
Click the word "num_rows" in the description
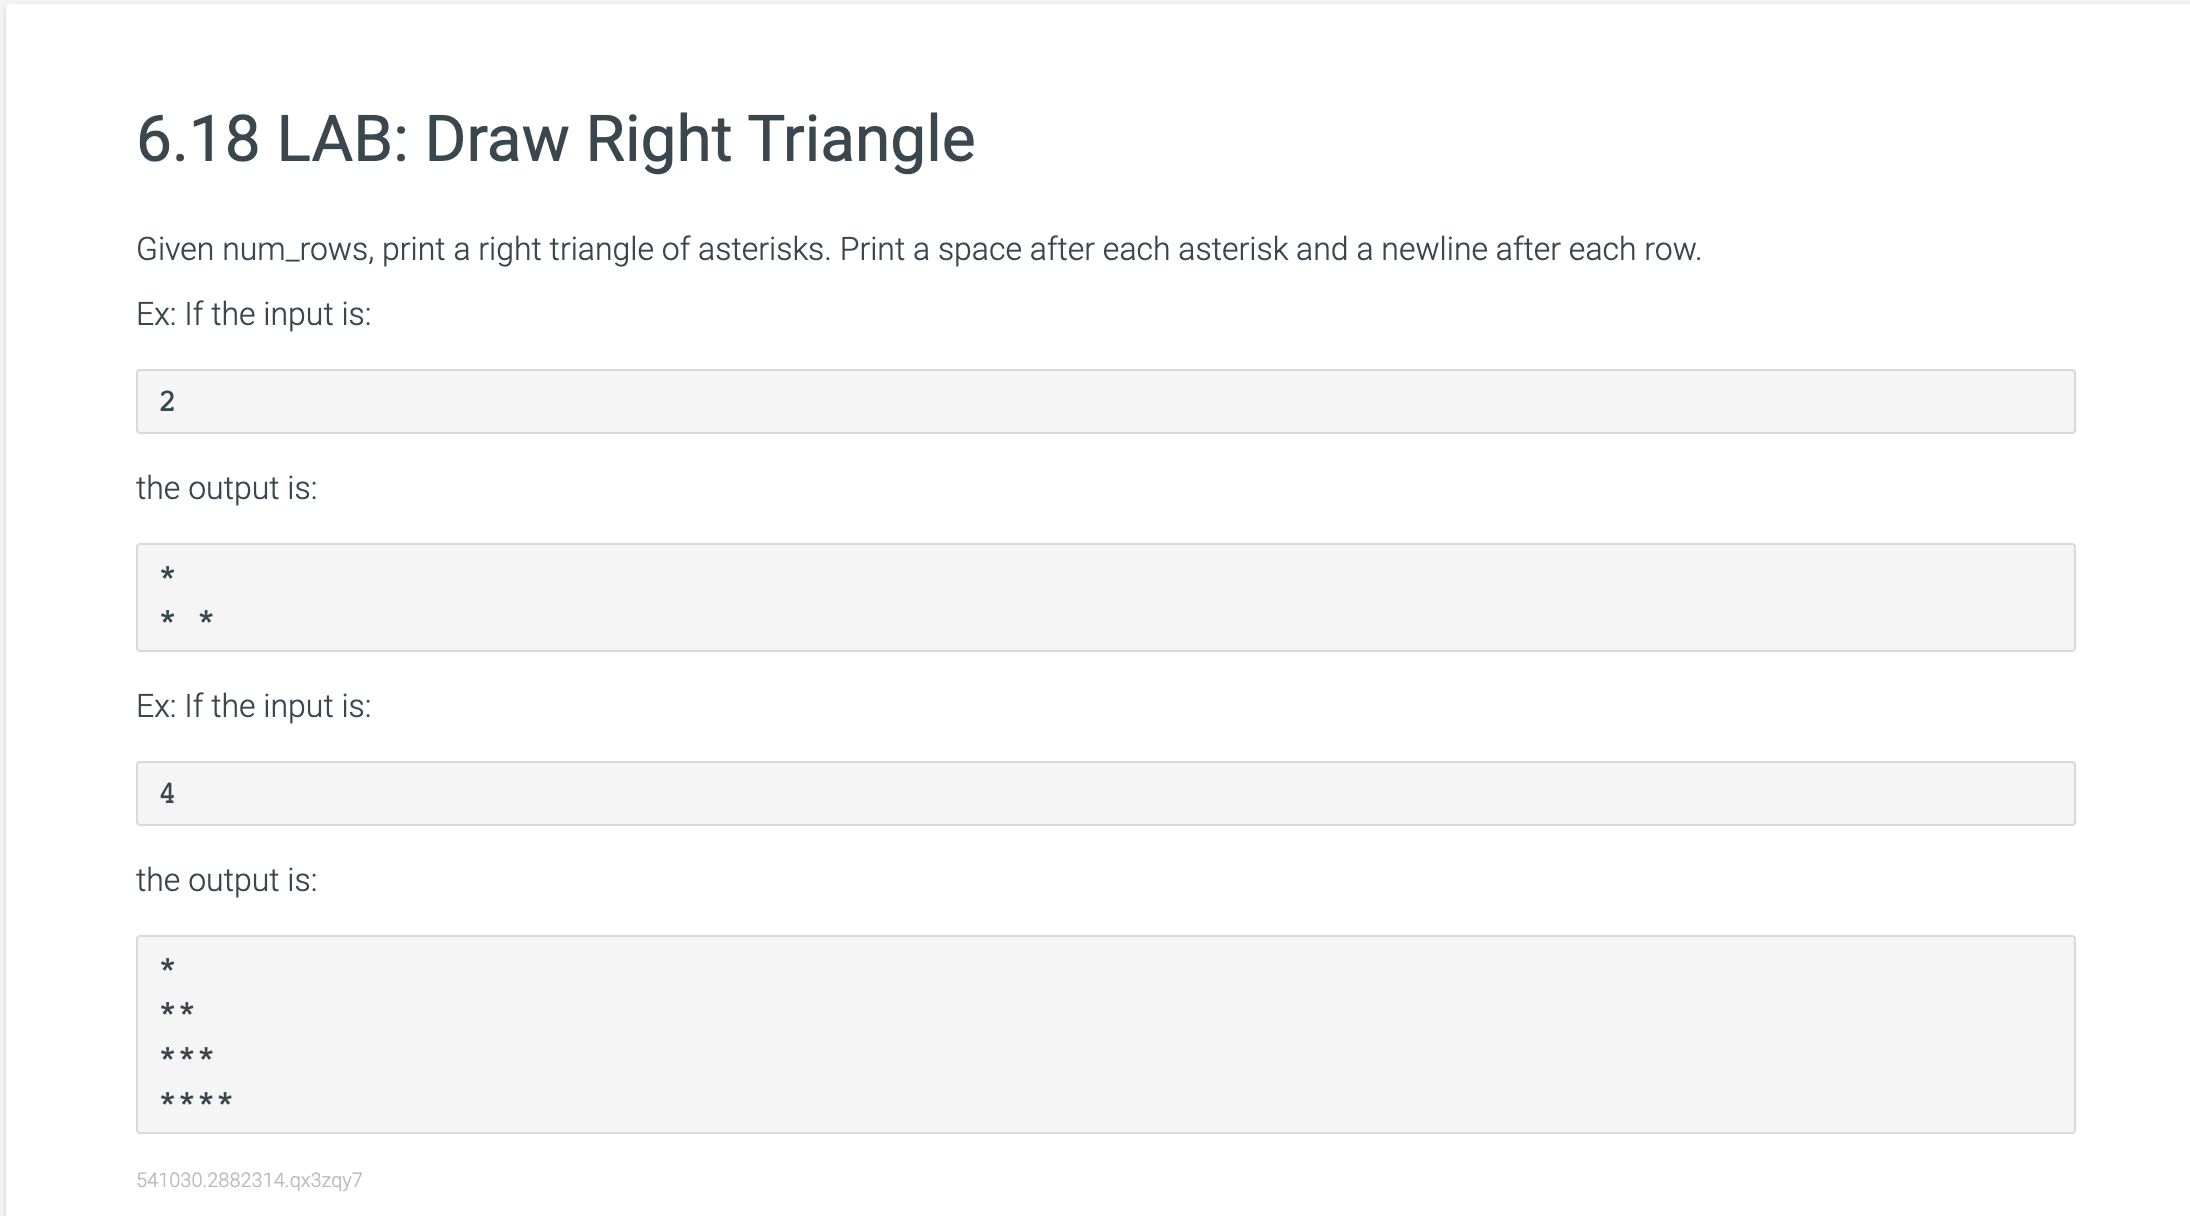click(x=295, y=249)
